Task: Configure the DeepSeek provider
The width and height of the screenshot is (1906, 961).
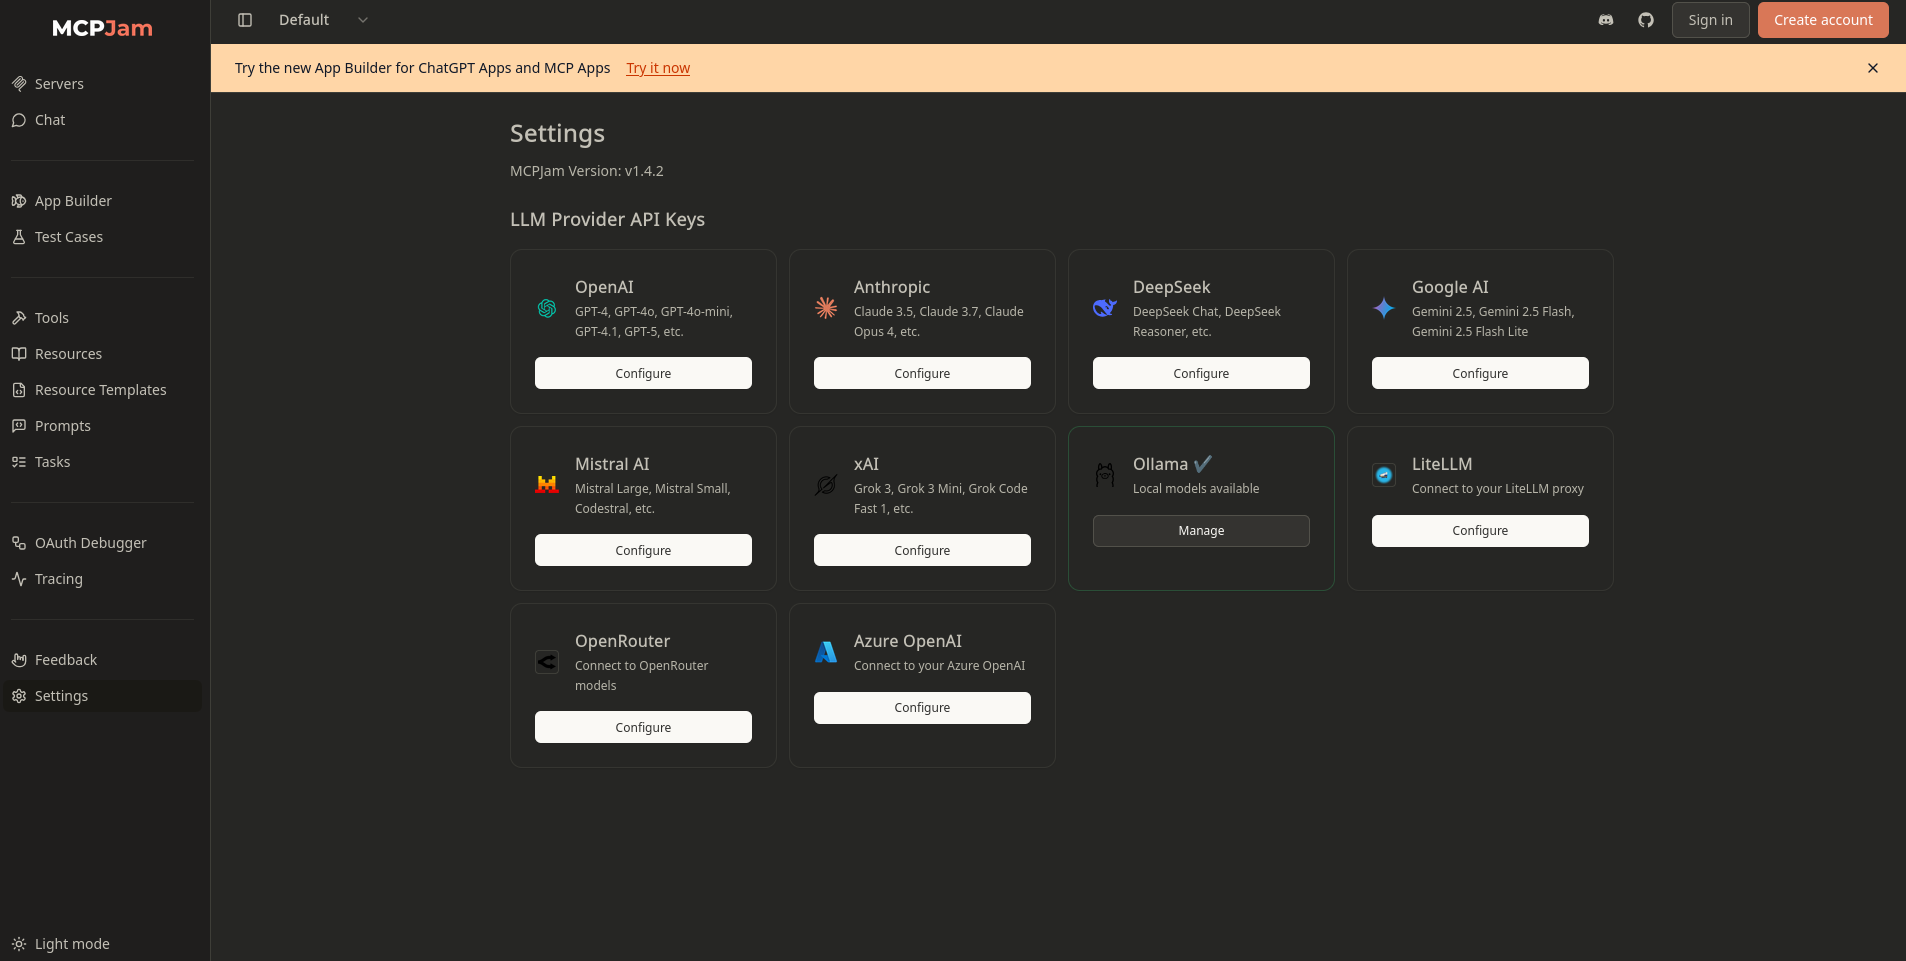Action: [x=1201, y=373]
